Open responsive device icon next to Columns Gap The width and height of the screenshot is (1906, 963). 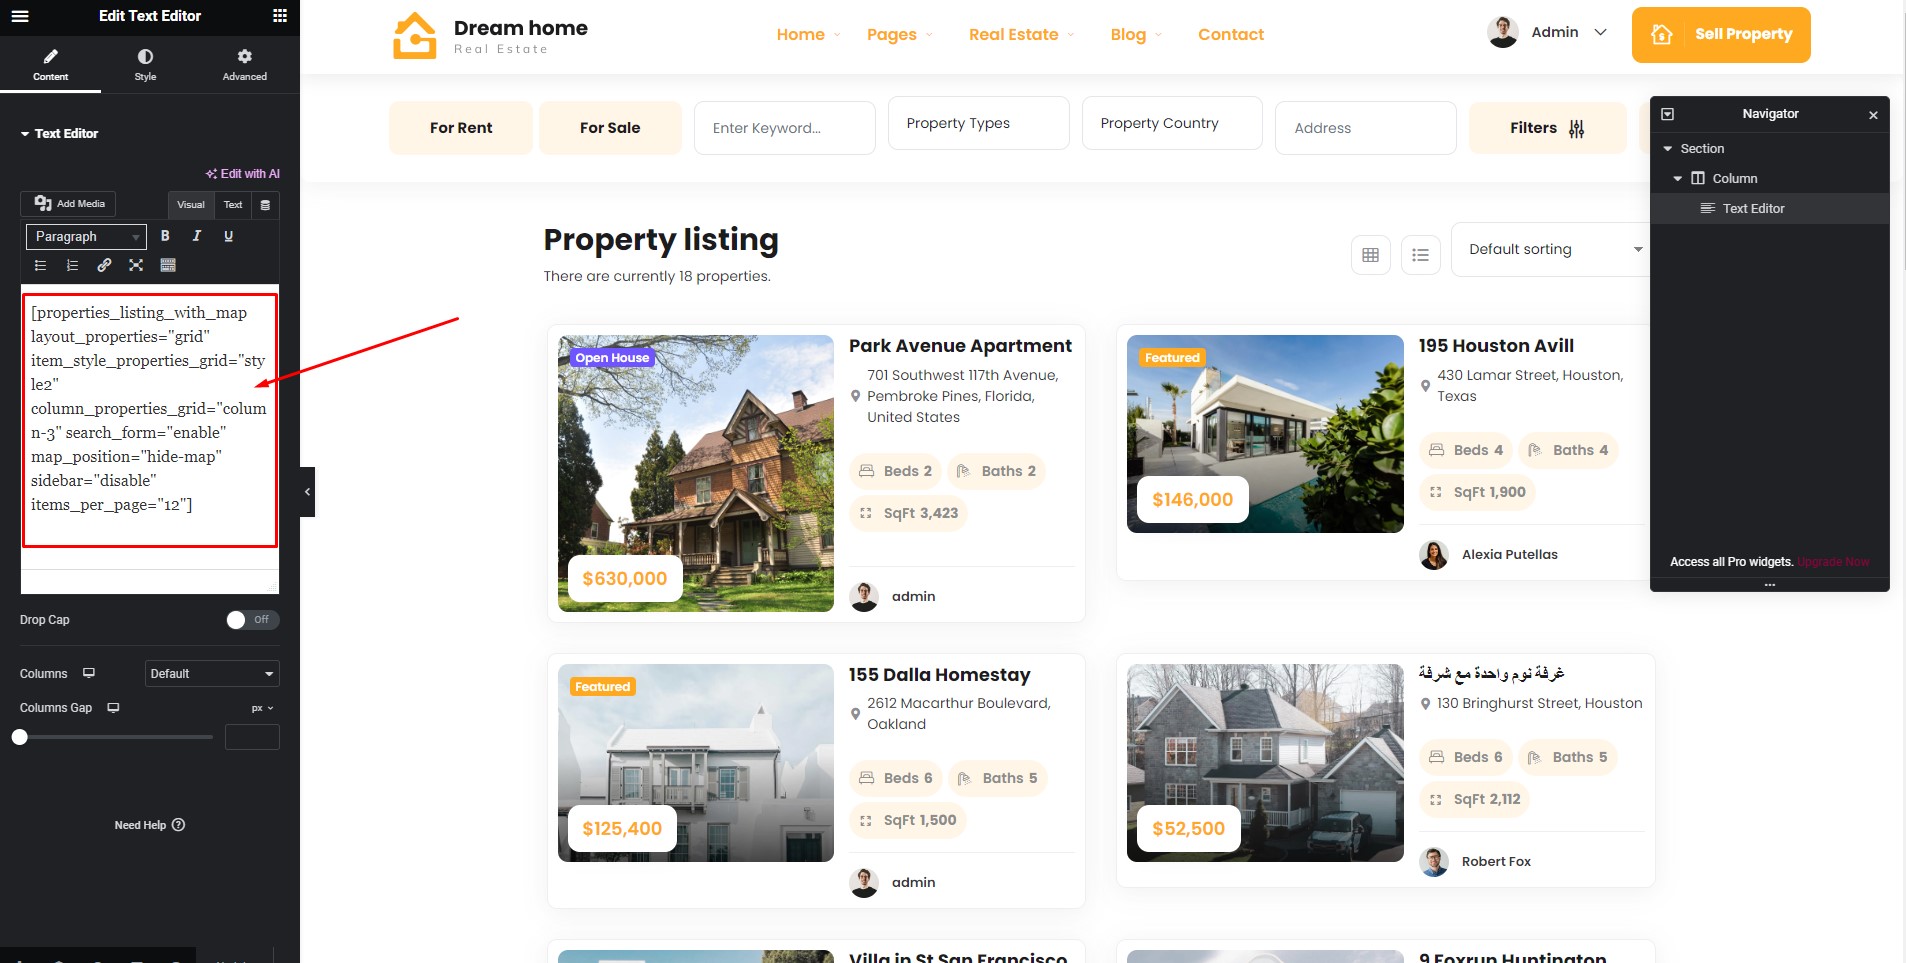(x=113, y=708)
